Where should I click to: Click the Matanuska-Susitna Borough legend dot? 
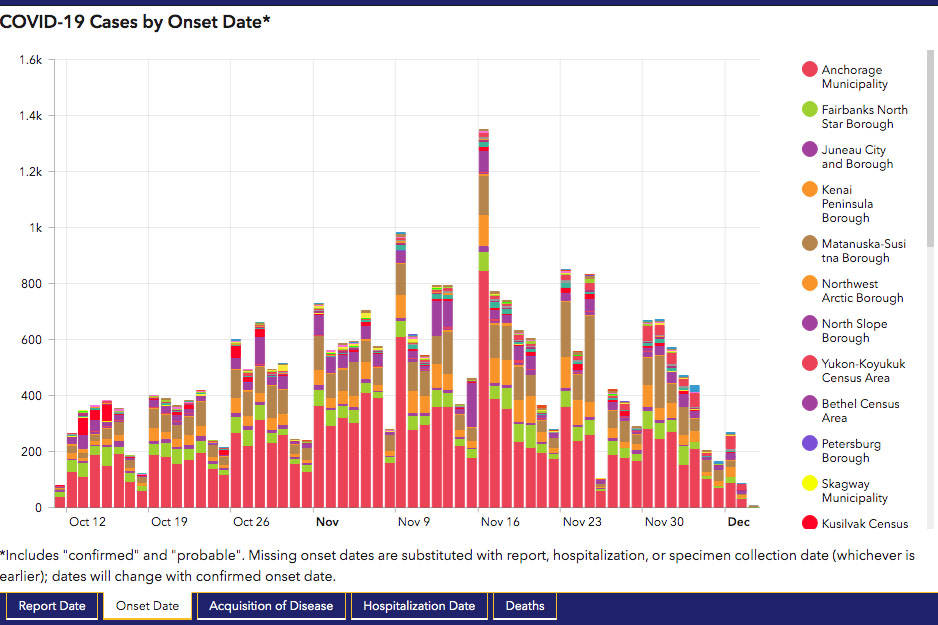[810, 244]
